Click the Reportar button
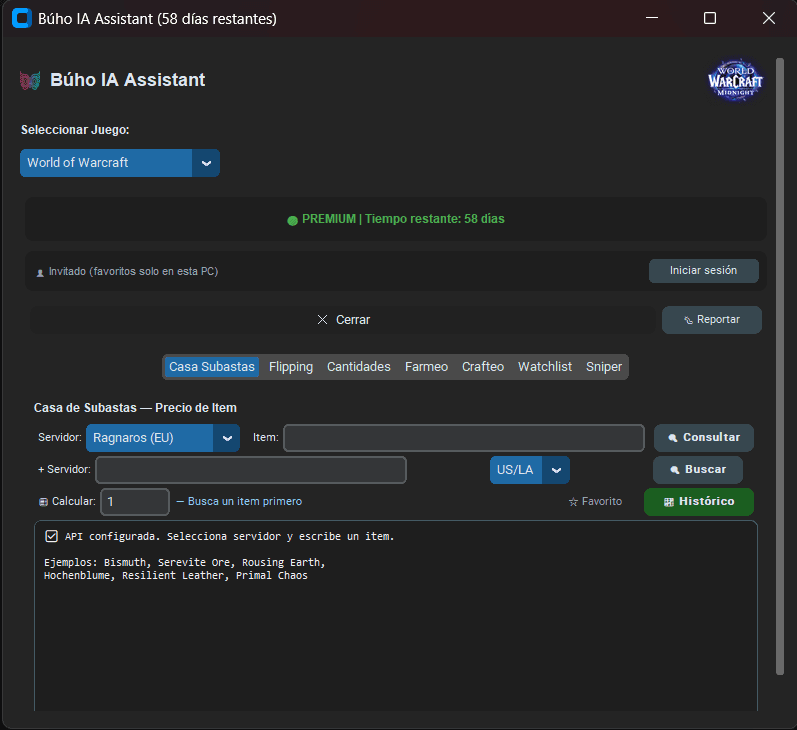Image resolution: width=797 pixels, height=730 pixels. pos(712,320)
